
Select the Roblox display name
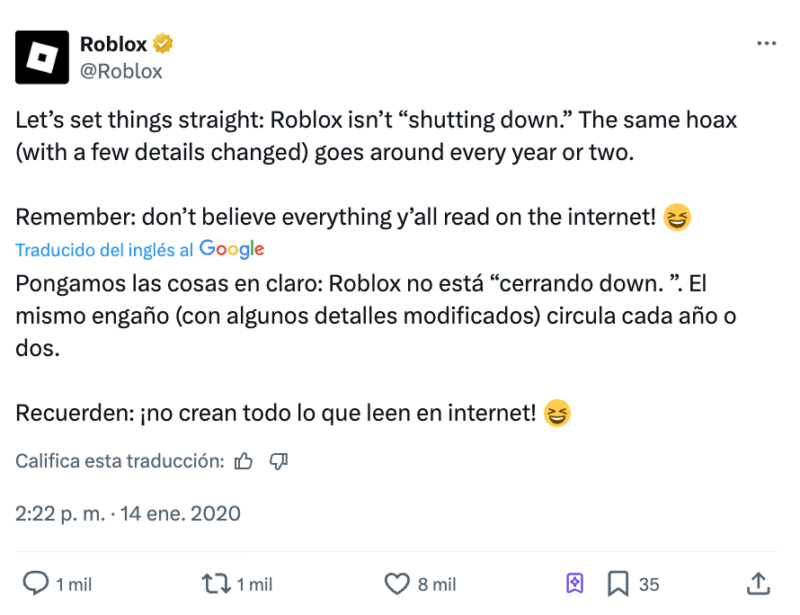[113, 44]
